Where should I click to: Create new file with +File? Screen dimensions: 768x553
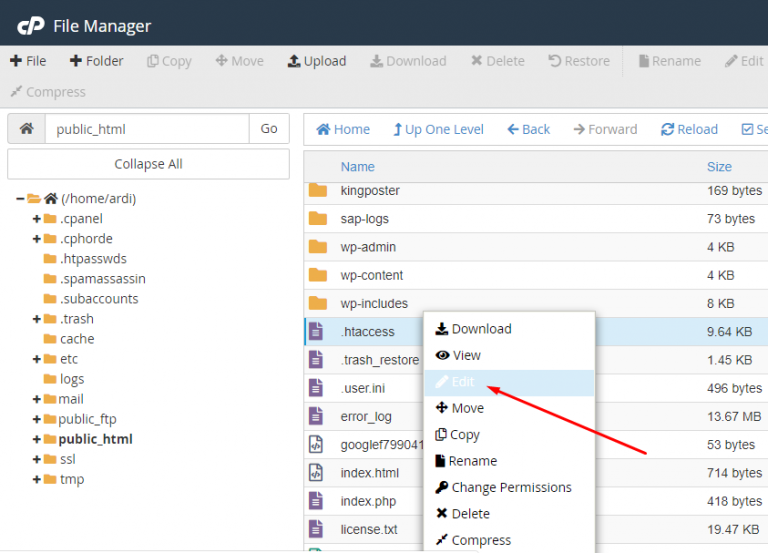coord(28,61)
